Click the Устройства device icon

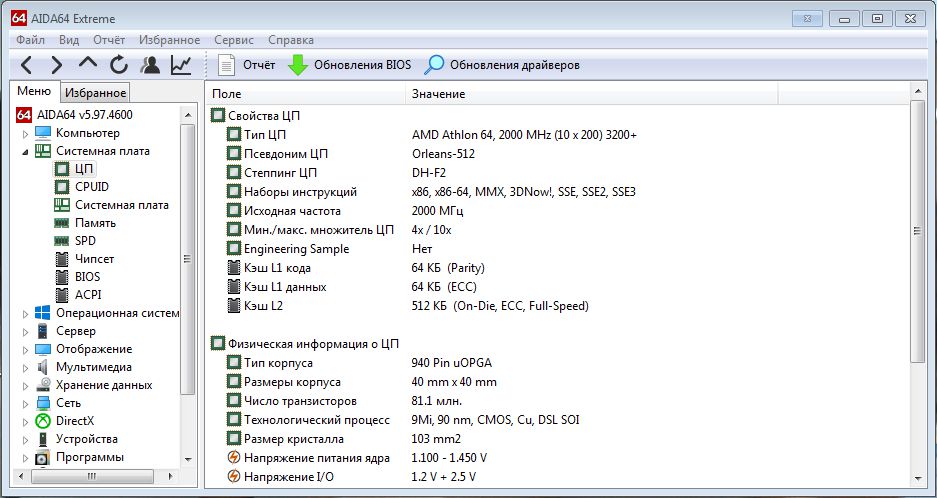coord(43,439)
